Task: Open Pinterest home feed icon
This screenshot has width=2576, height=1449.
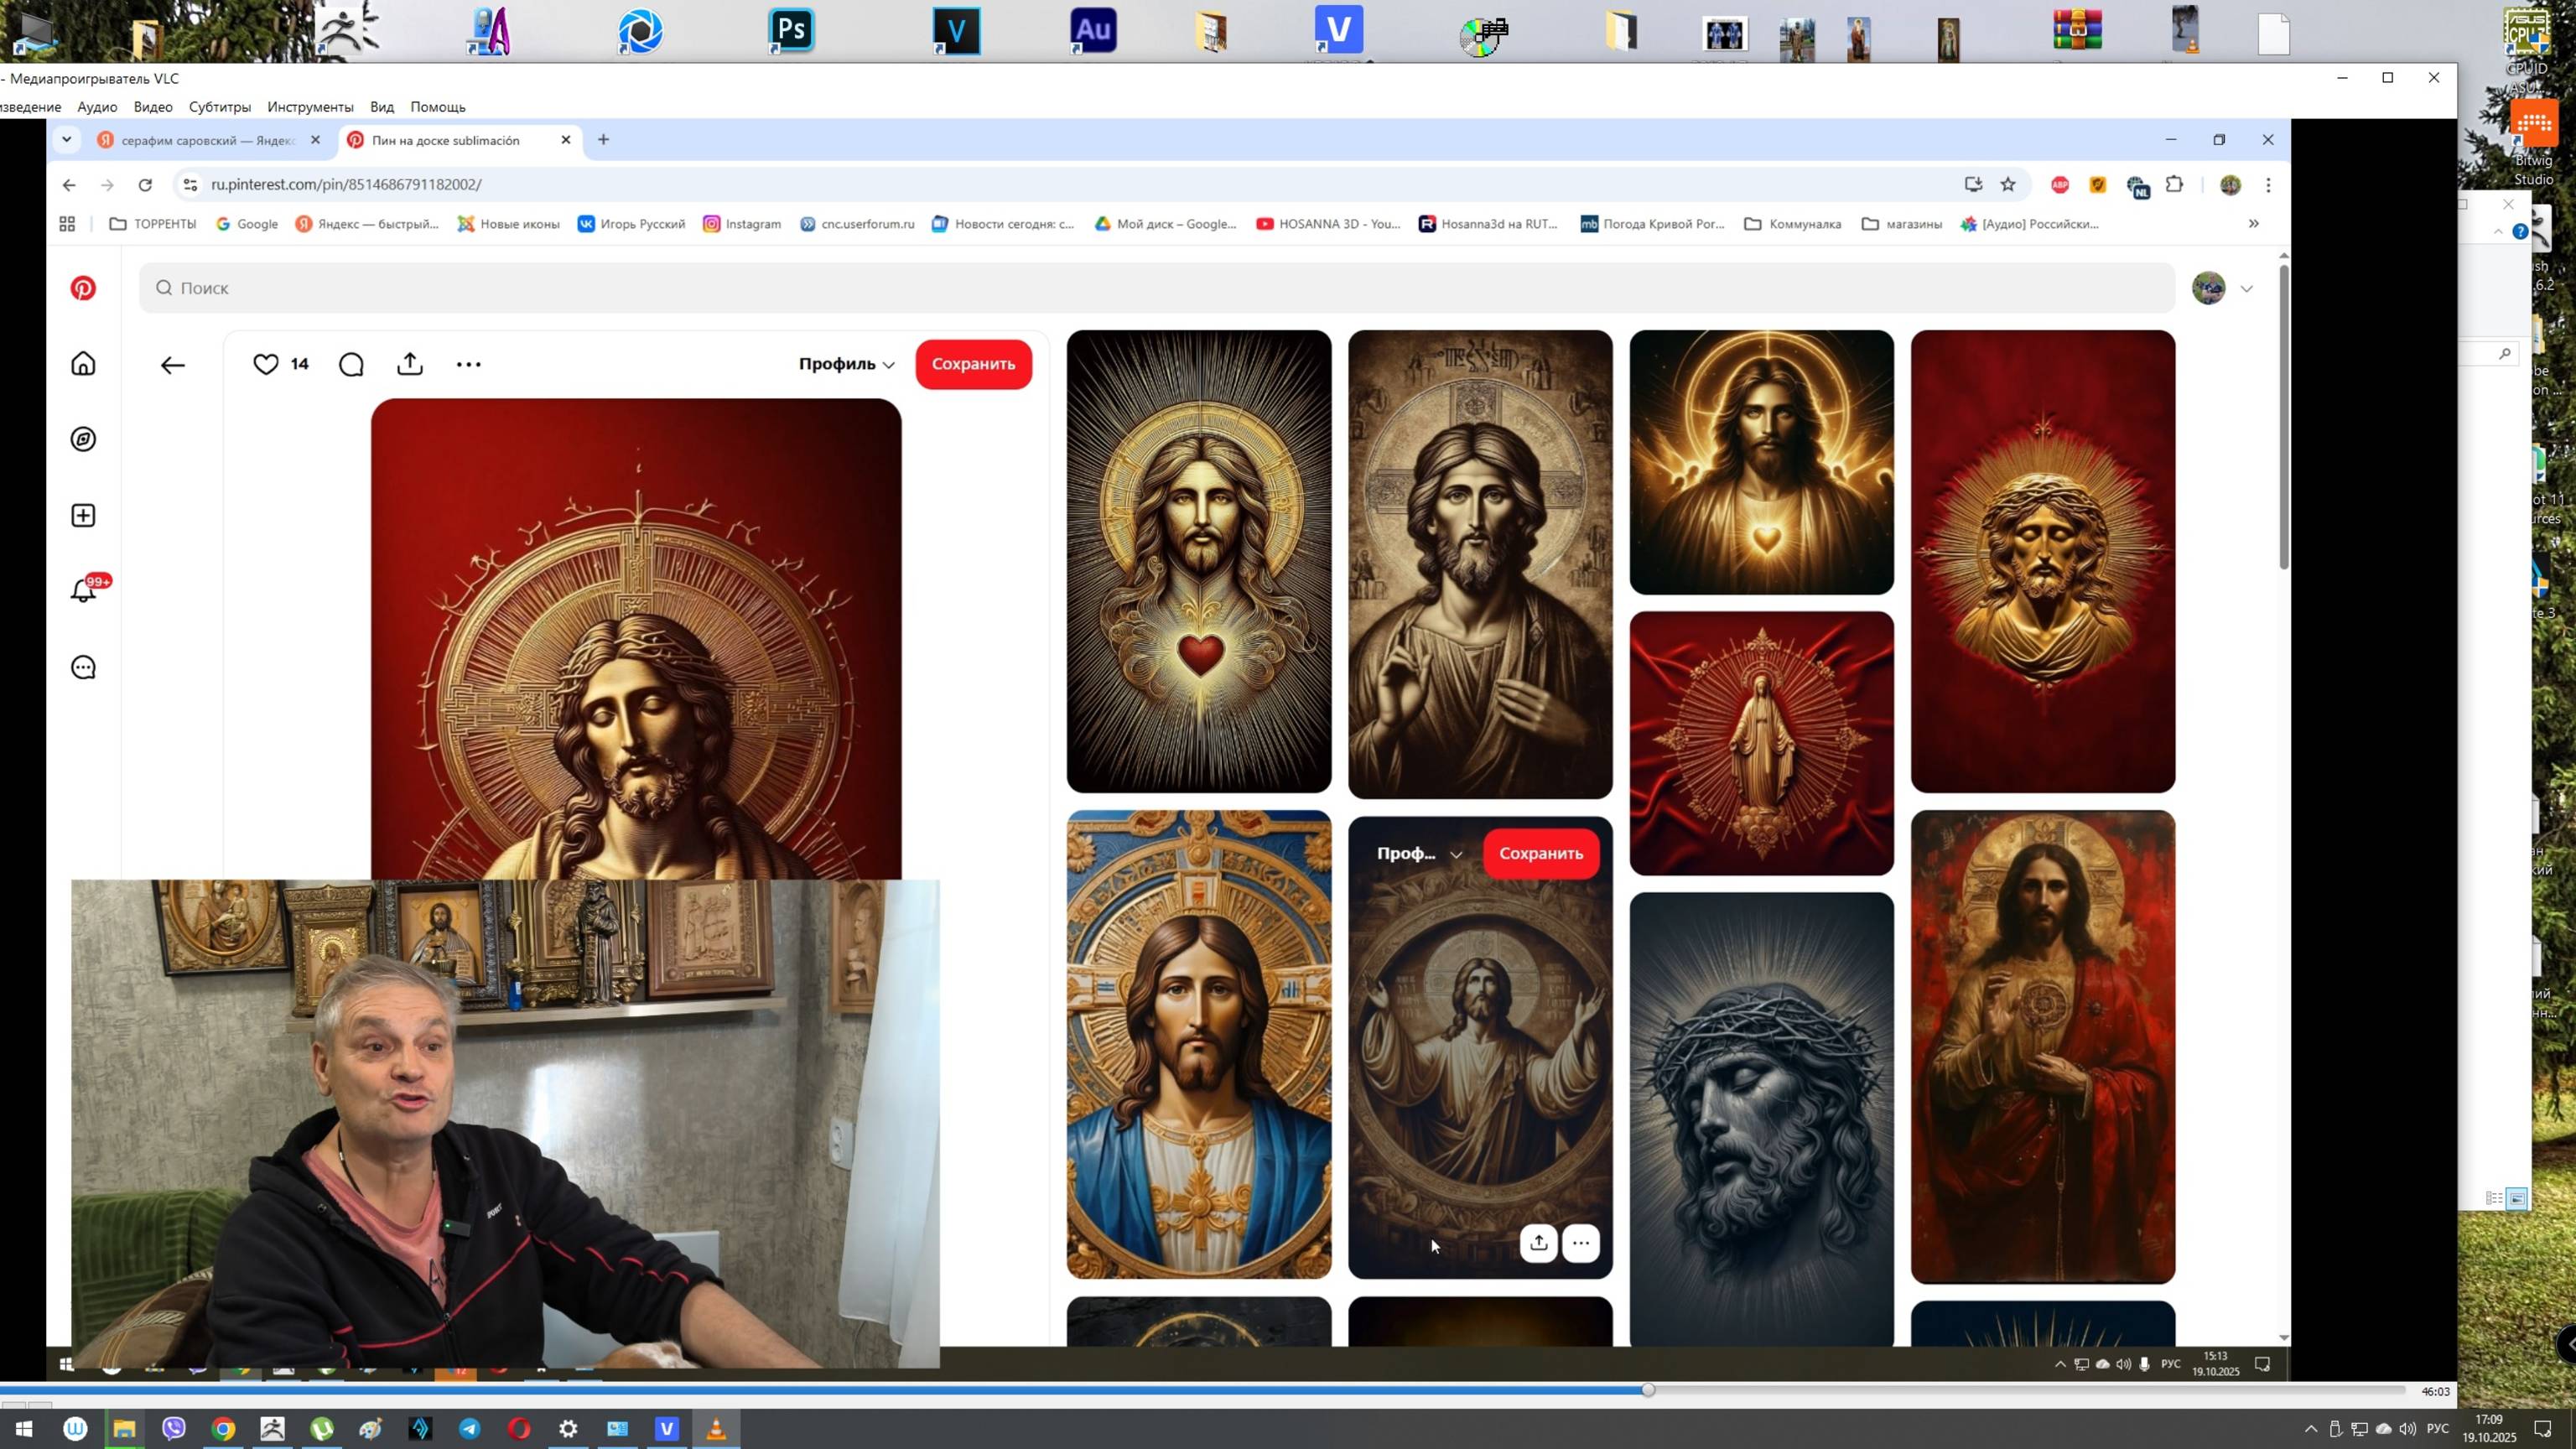Action: click(x=83, y=363)
